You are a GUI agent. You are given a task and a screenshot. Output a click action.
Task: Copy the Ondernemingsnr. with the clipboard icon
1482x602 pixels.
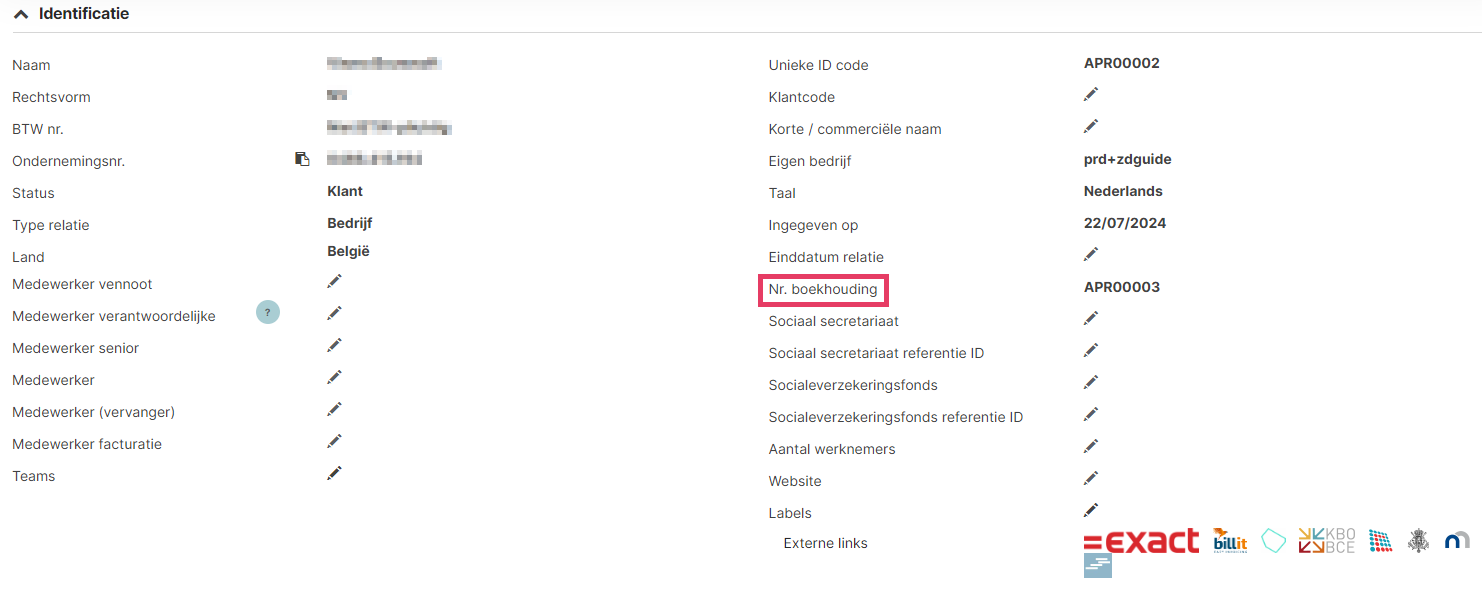[302, 159]
